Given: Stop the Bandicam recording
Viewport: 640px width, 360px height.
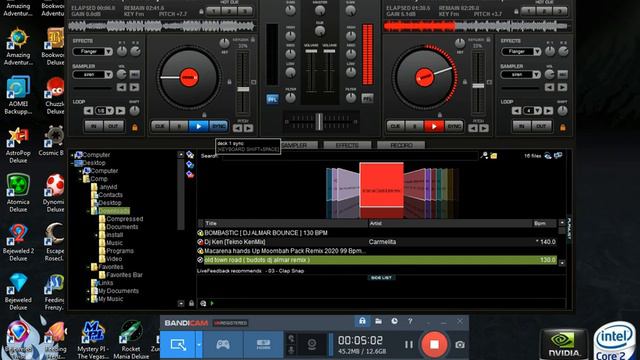Looking at the screenshot, I should pyautogui.click(x=434, y=345).
